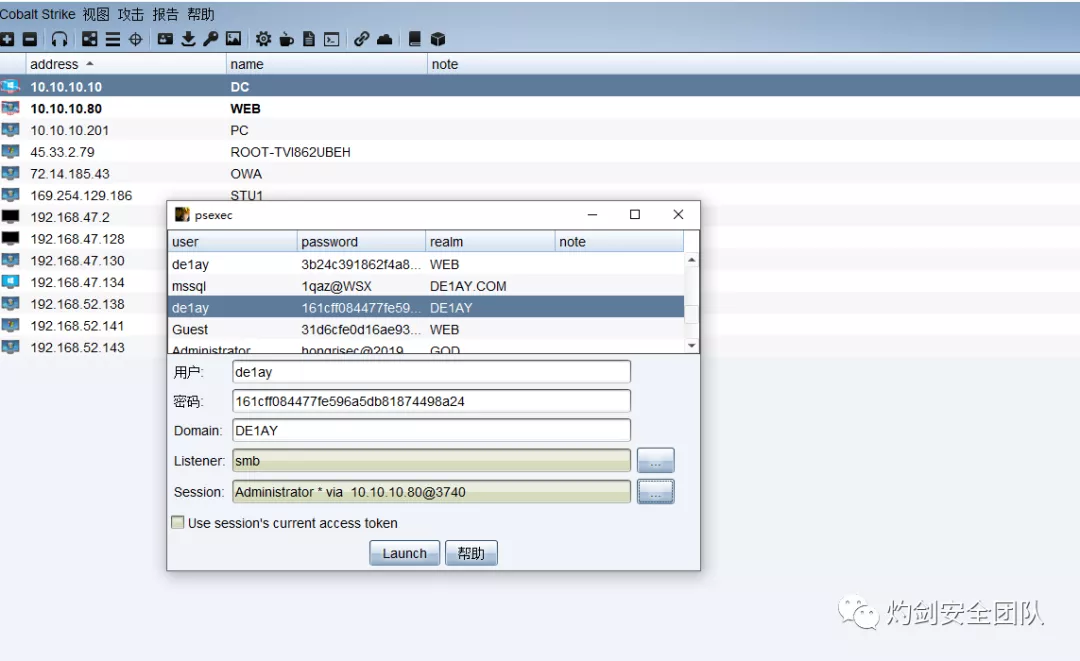Click the Session field showing Administrator
Screen dimensions: 1080x661
431,492
